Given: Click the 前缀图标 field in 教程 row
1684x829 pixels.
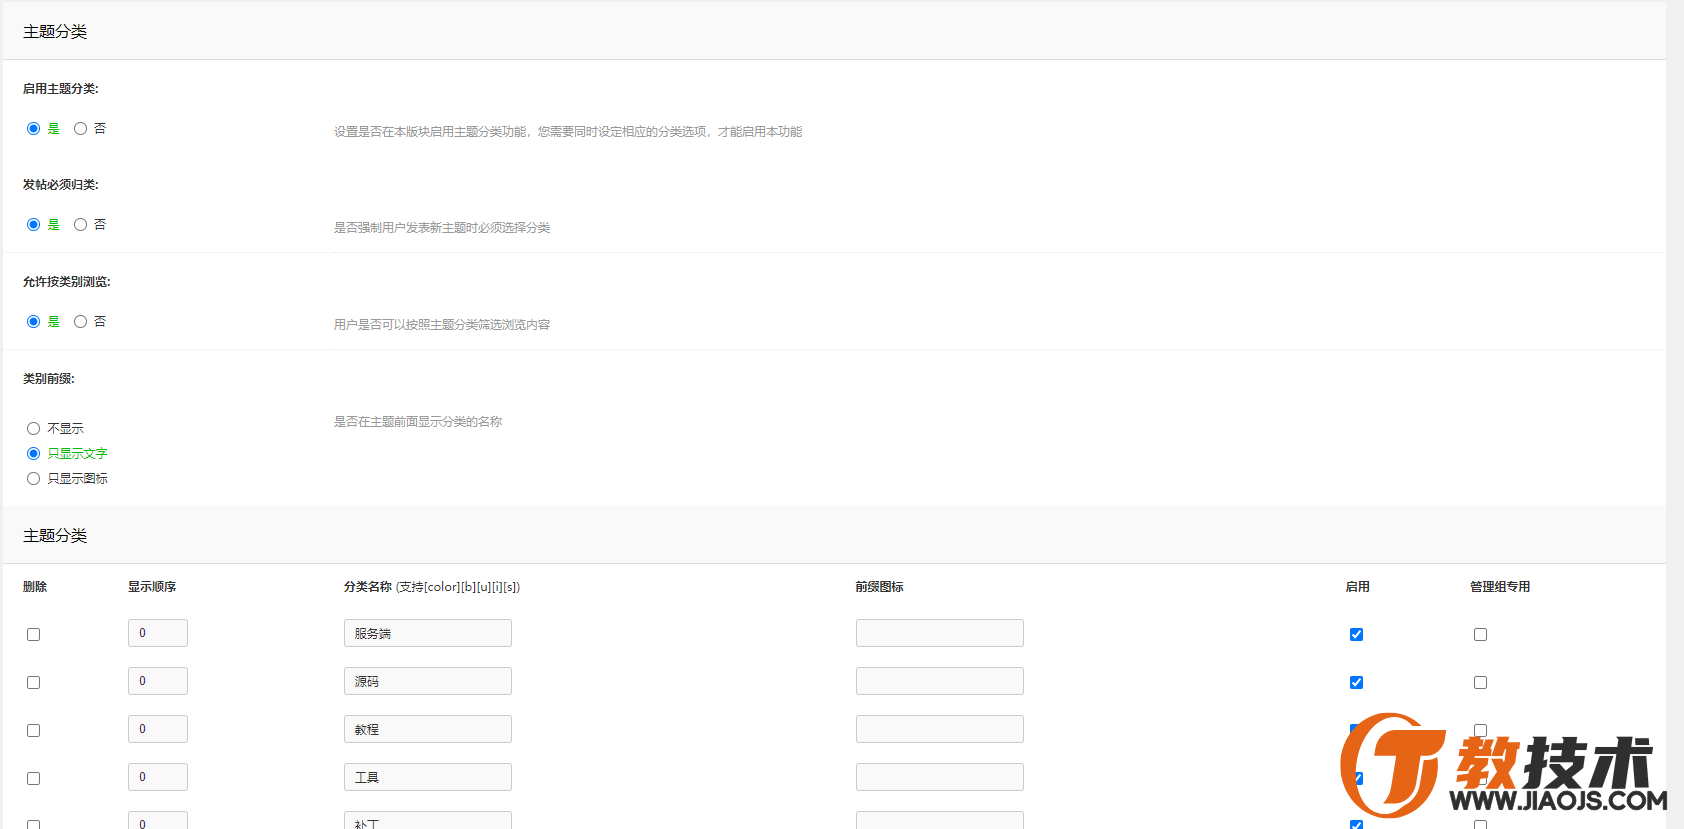Looking at the screenshot, I should click(940, 729).
